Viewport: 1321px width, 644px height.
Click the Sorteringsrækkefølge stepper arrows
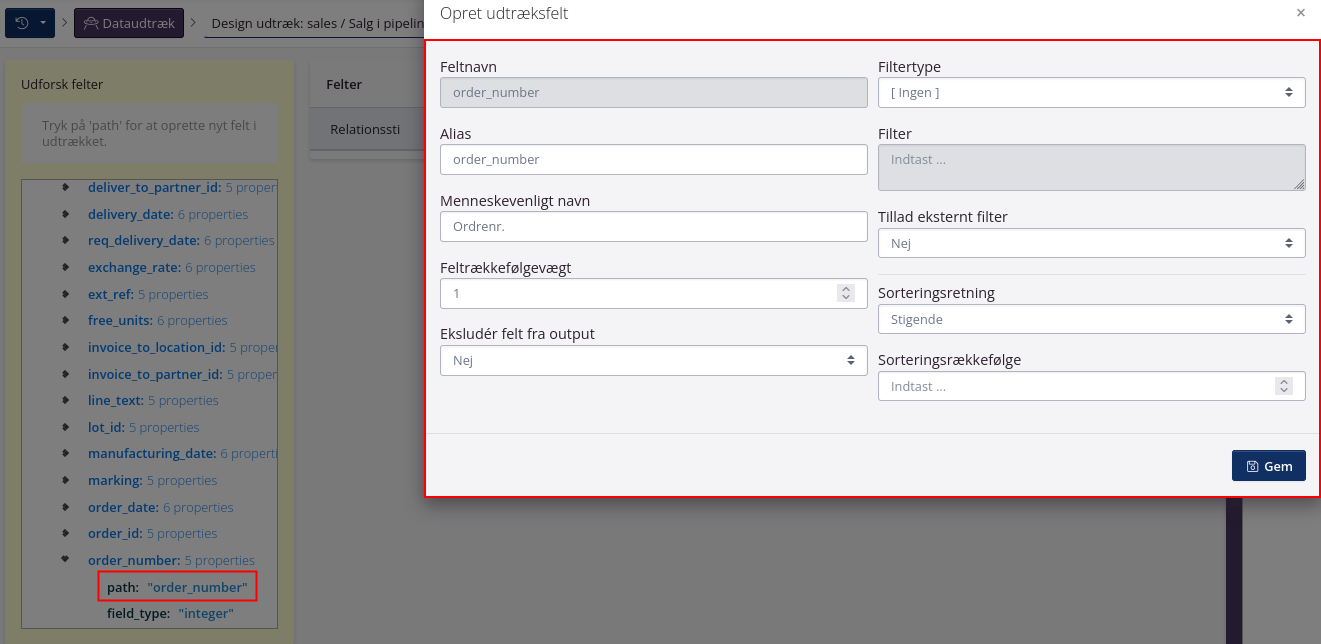point(1283,386)
